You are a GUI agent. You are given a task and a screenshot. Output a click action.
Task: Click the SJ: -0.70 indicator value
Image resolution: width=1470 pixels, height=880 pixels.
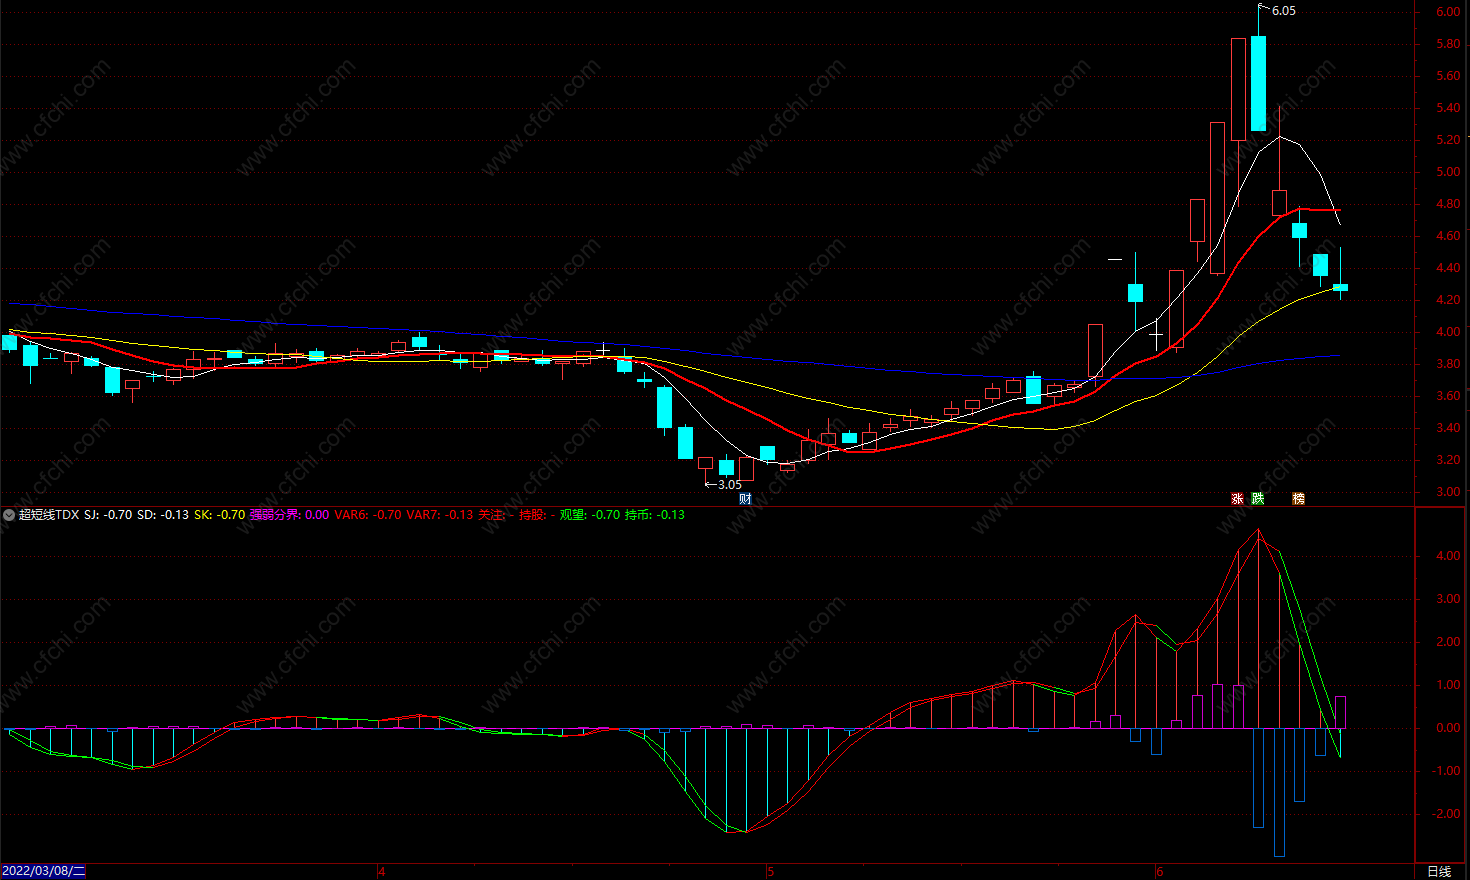(x=108, y=515)
